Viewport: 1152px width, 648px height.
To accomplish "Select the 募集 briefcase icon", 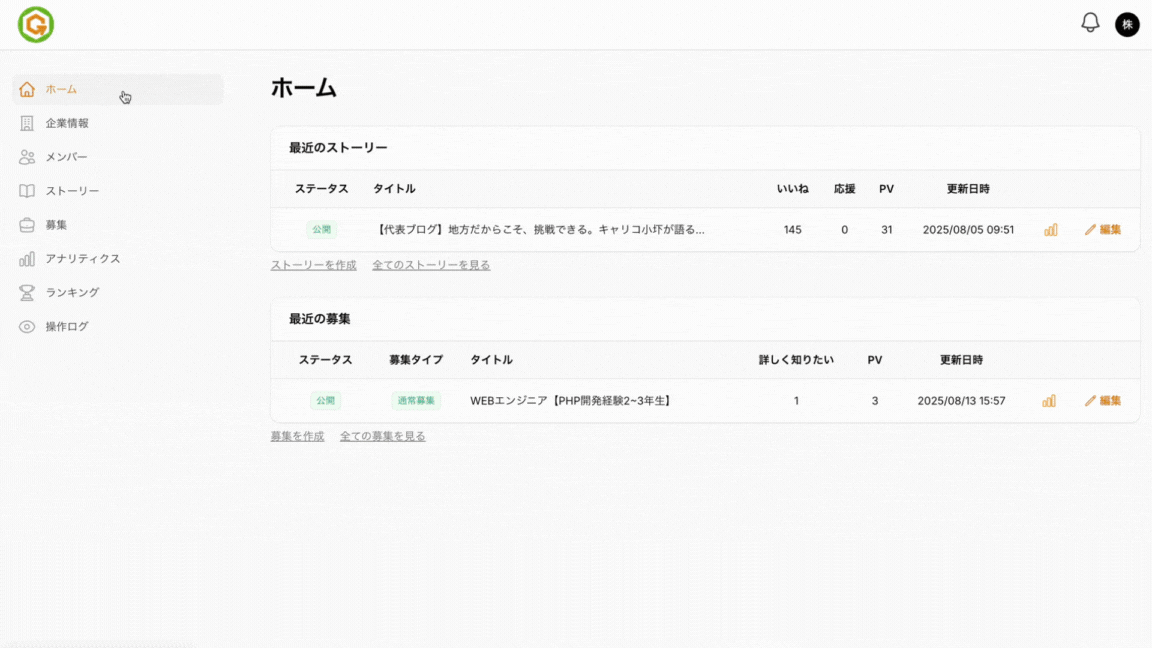I will [x=26, y=225].
